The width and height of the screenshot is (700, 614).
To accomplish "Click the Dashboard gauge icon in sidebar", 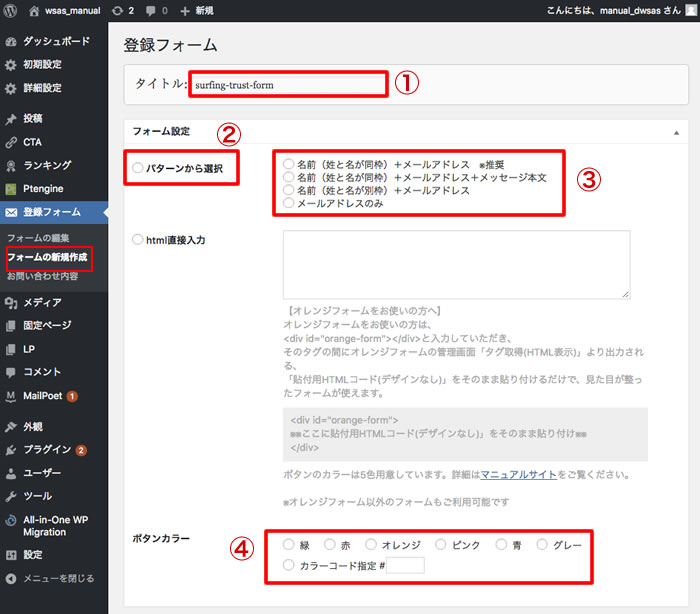I will pos(11,42).
